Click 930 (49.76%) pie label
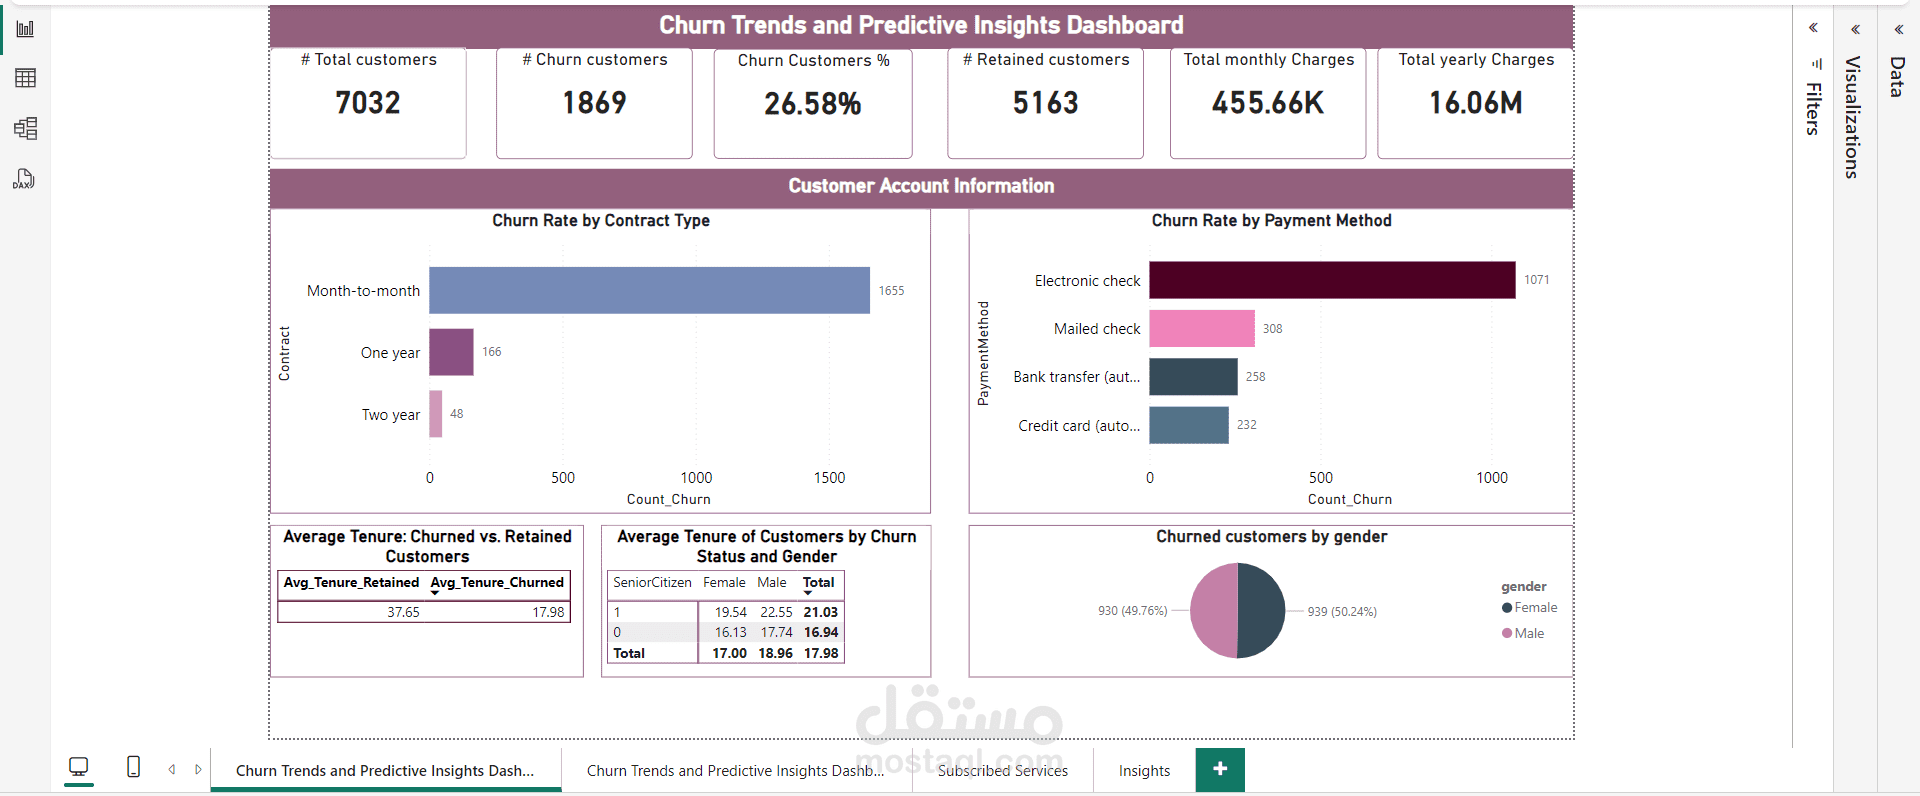 [x=1132, y=611]
